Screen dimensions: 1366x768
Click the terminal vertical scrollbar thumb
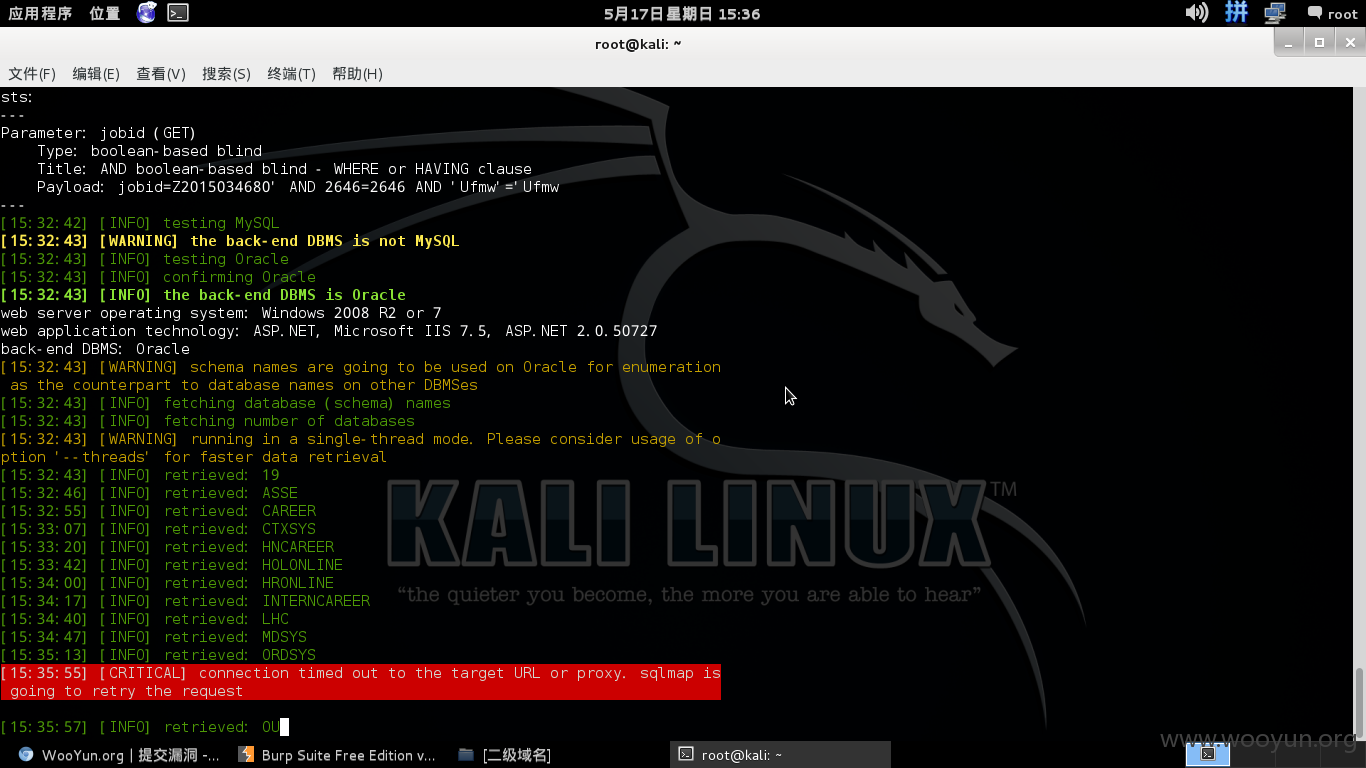click(x=1359, y=703)
